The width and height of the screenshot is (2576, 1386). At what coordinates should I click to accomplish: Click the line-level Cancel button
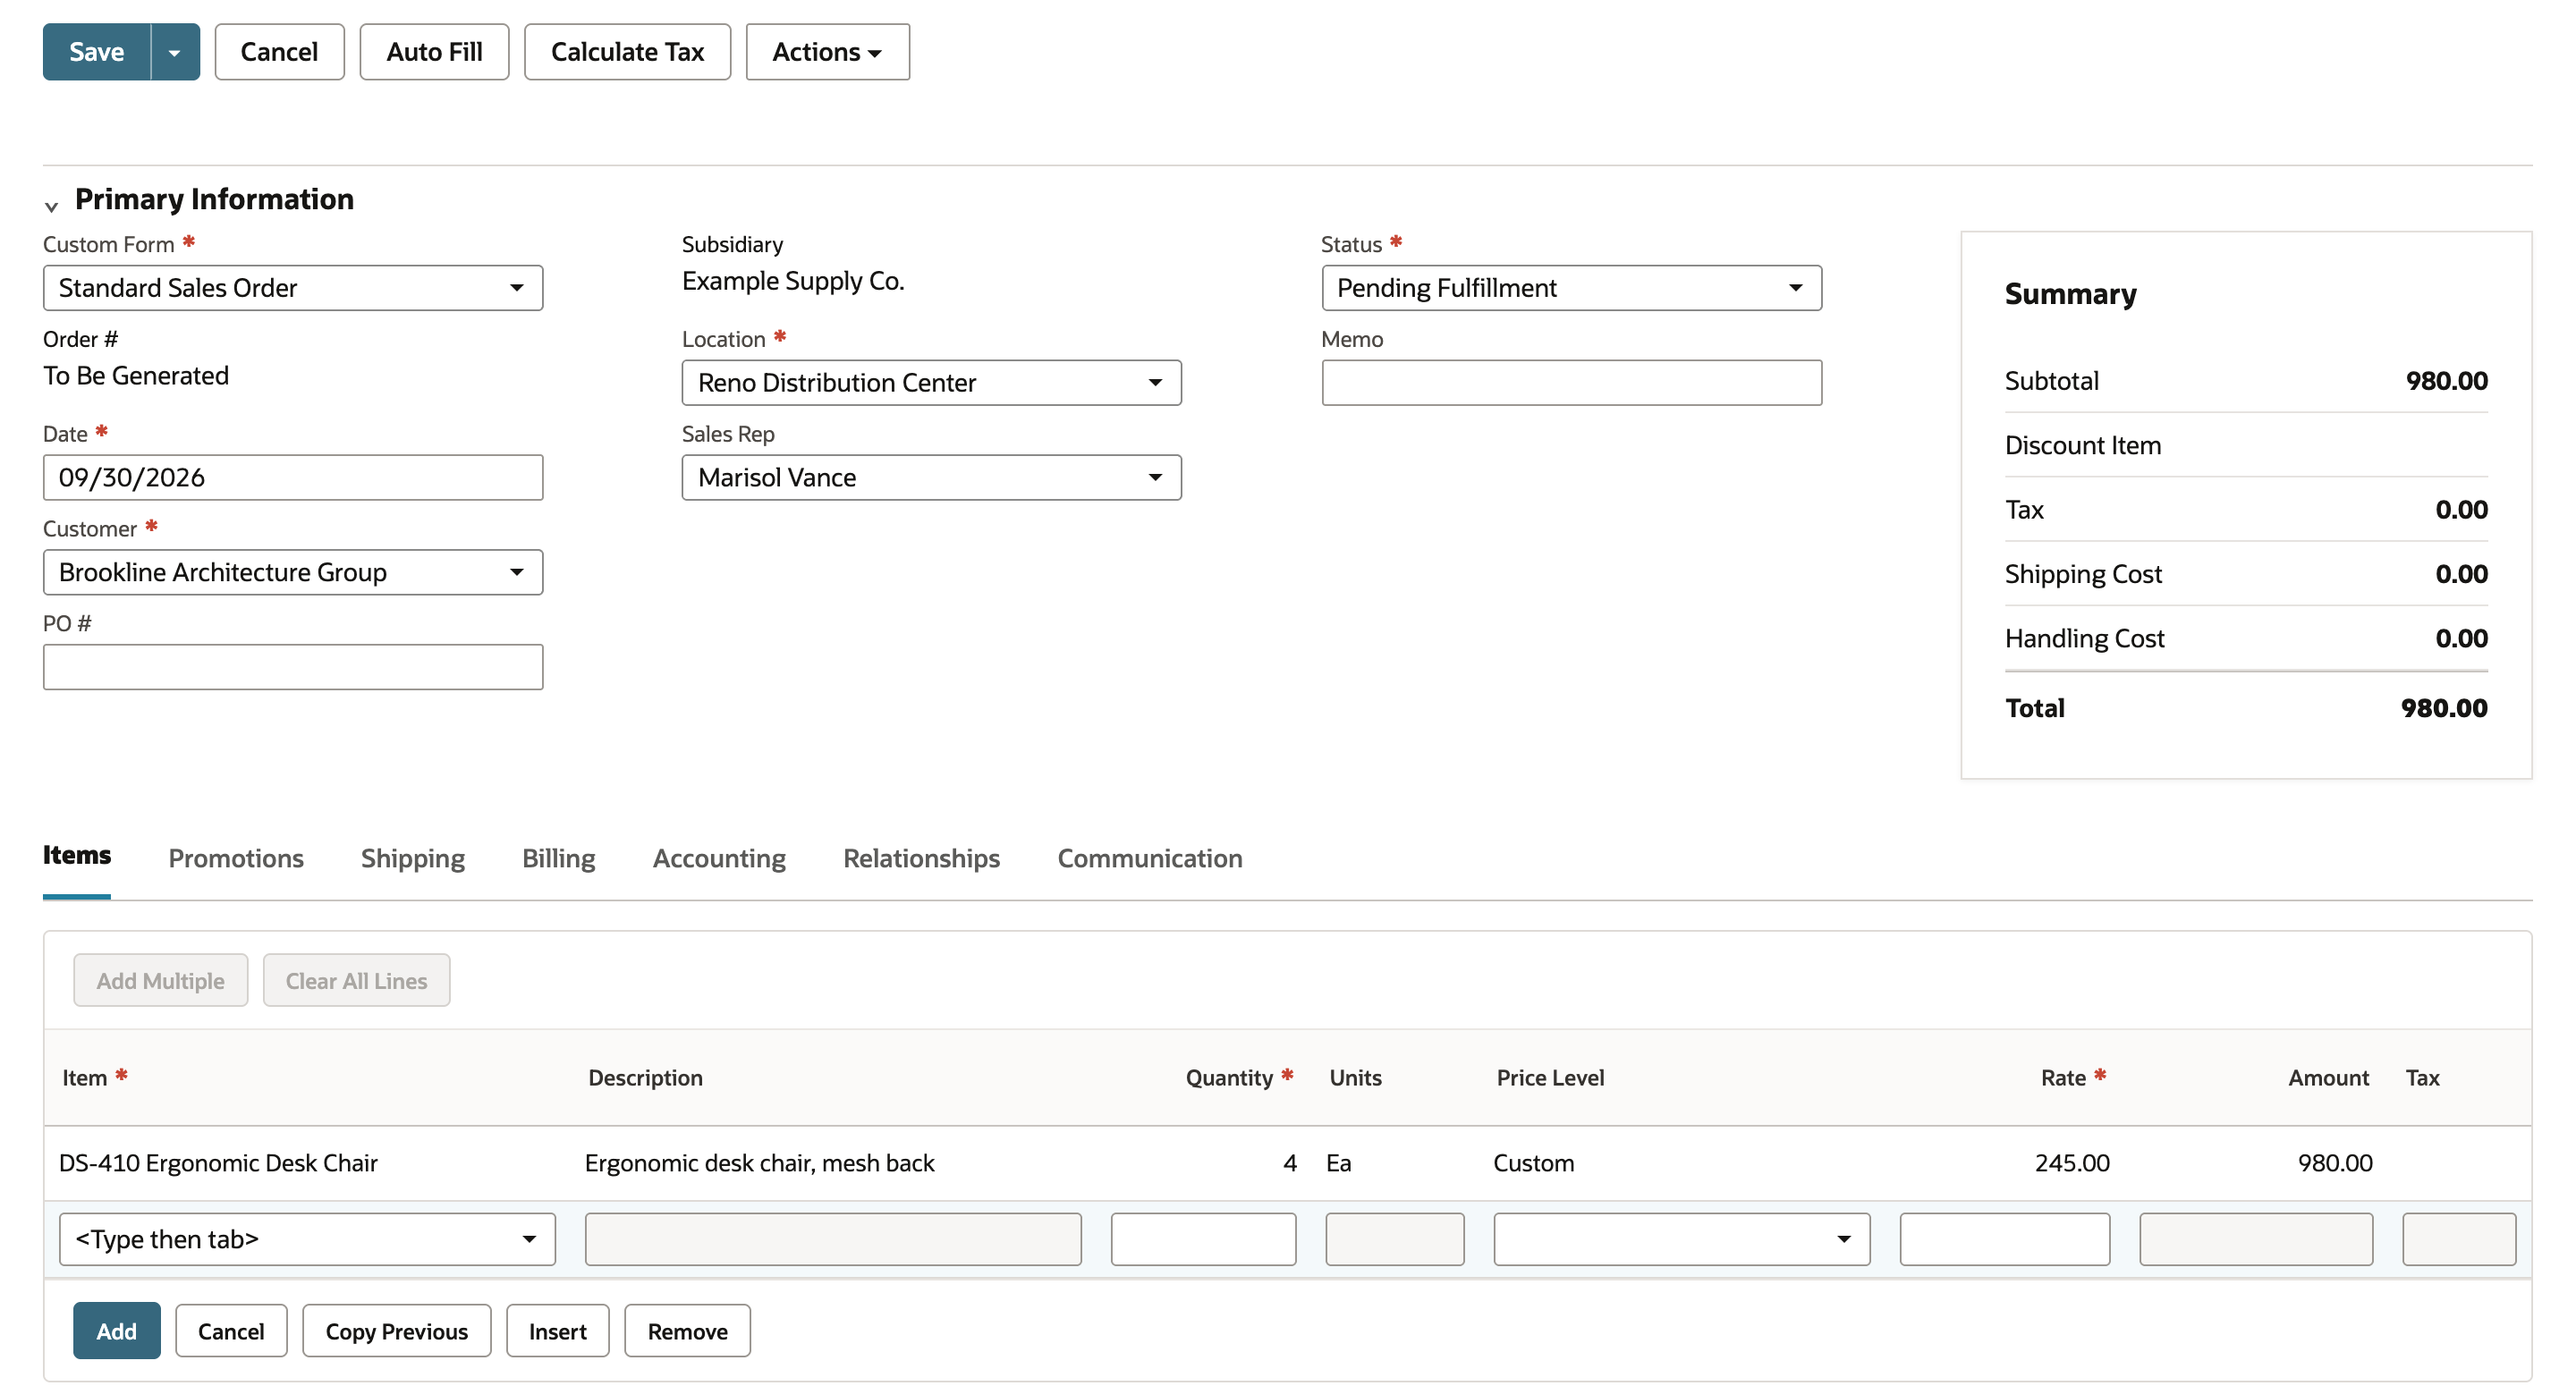pyautogui.click(x=231, y=1331)
